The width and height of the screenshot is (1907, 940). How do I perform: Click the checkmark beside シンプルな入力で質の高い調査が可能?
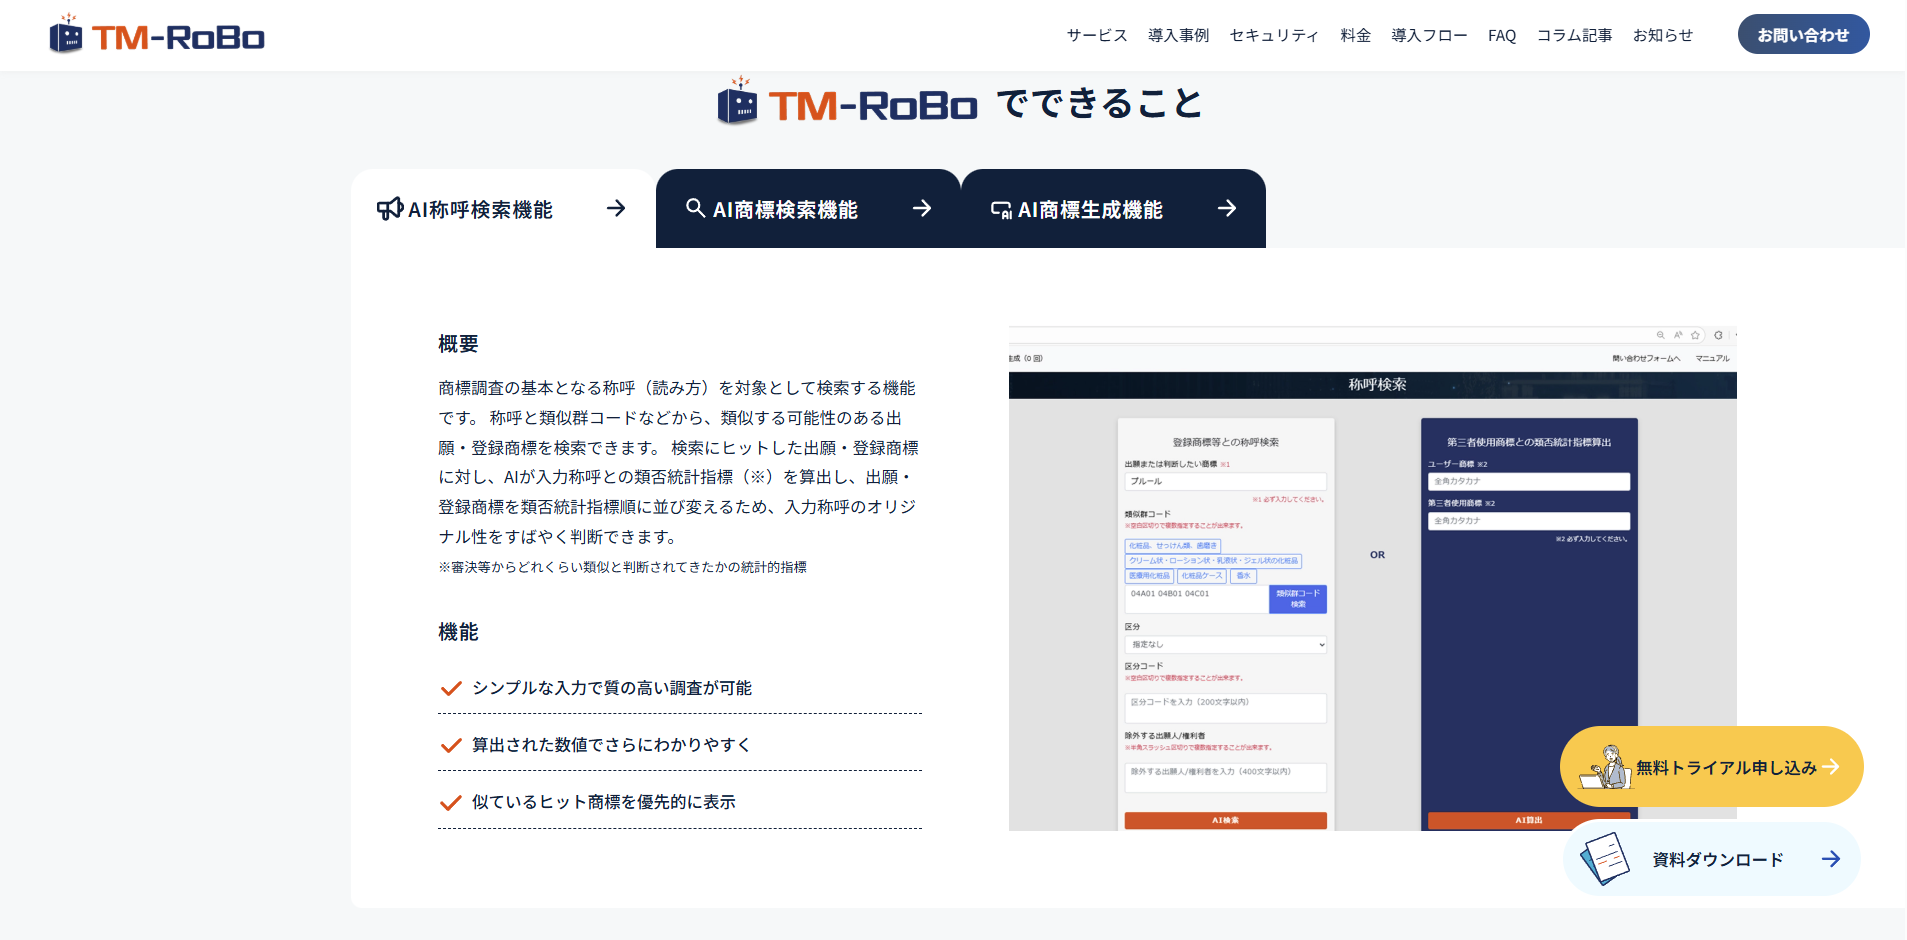pos(451,688)
